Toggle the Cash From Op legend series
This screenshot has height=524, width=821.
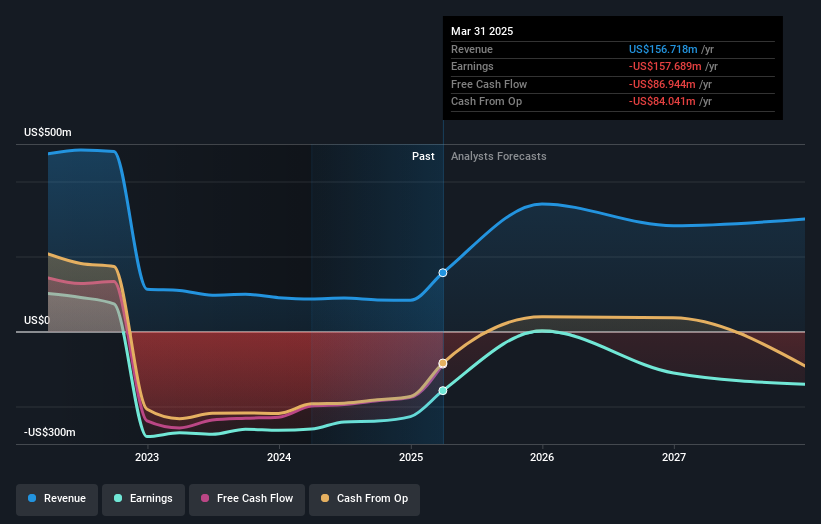[364, 499]
